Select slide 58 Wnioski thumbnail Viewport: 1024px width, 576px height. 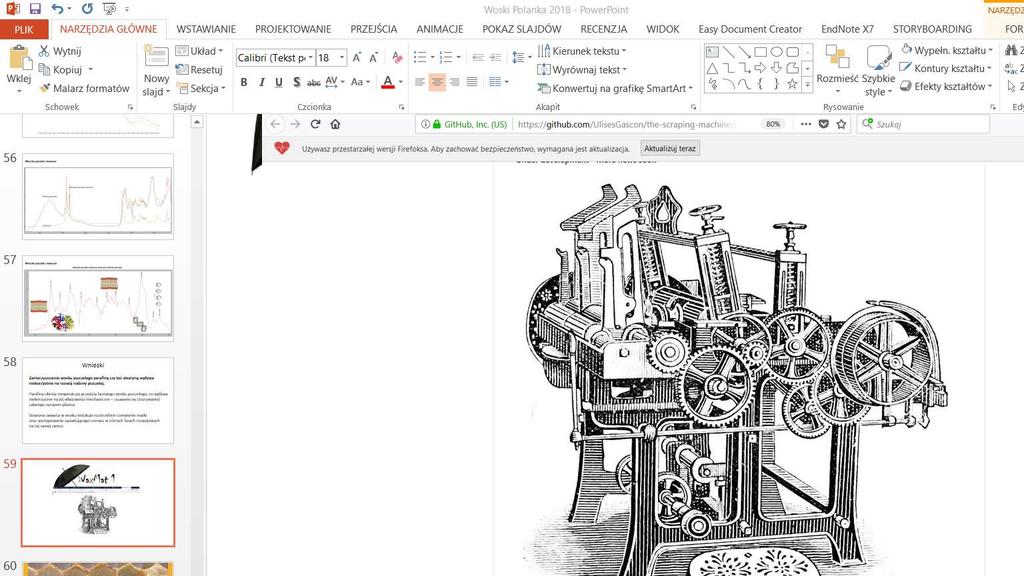pos(98,400)
